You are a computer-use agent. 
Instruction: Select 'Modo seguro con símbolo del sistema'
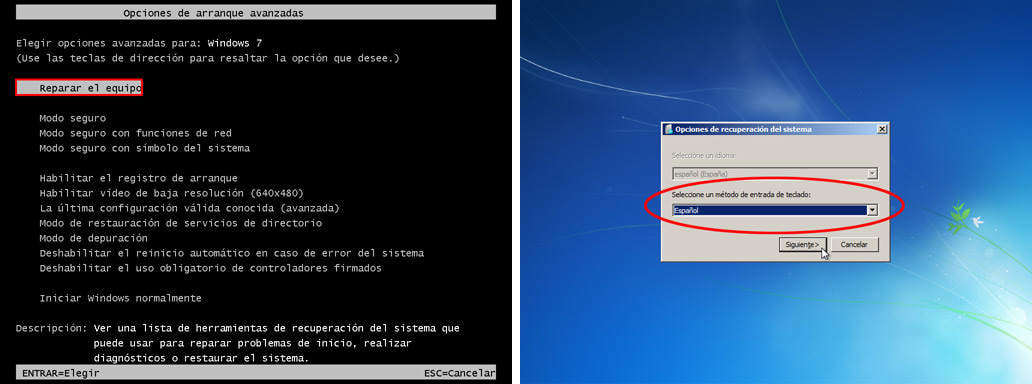coord(144,148)
